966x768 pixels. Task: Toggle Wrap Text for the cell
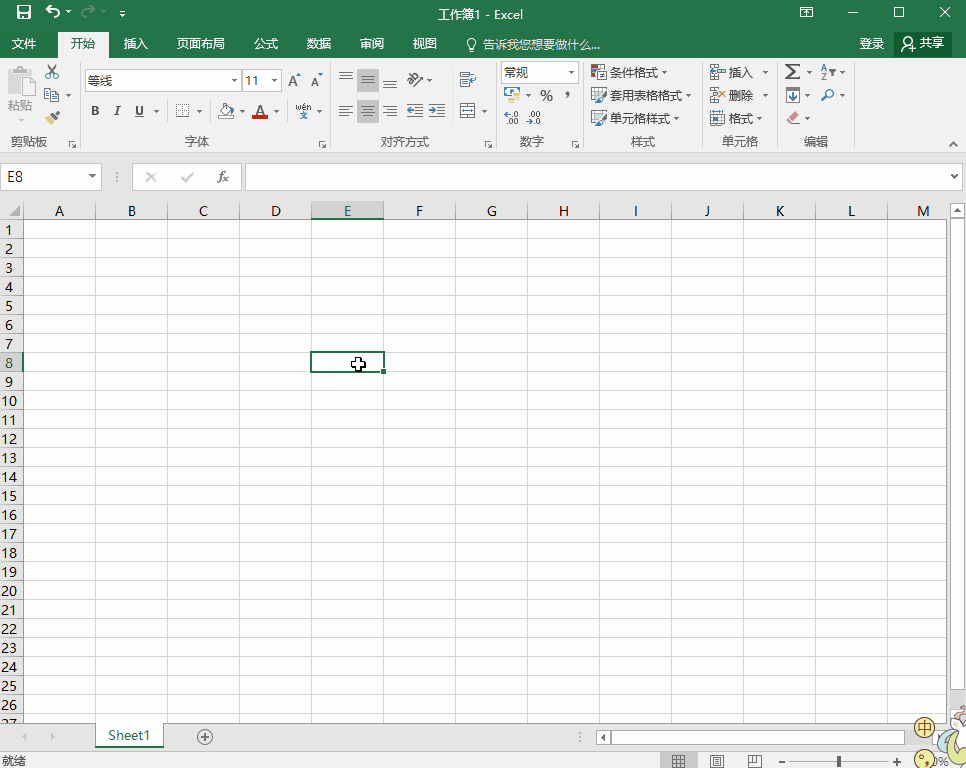pos(467,80)
